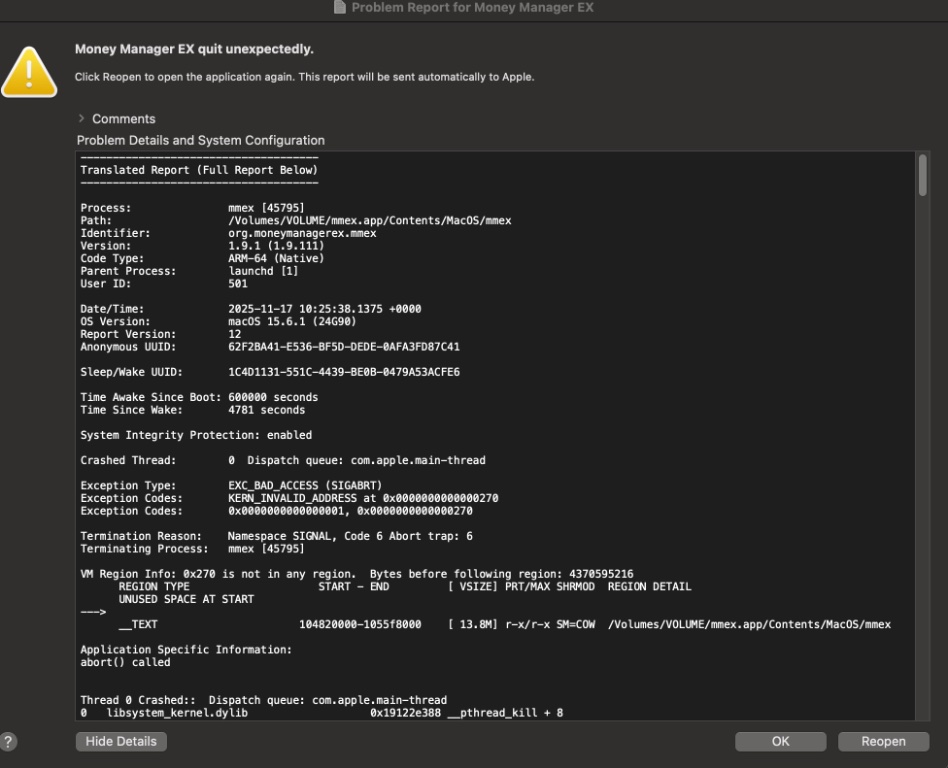Screen dimensions: 948x768
Task: Click the Path line with /Volumes/VOLUME/mmex.app
Action: click(369, 220)
